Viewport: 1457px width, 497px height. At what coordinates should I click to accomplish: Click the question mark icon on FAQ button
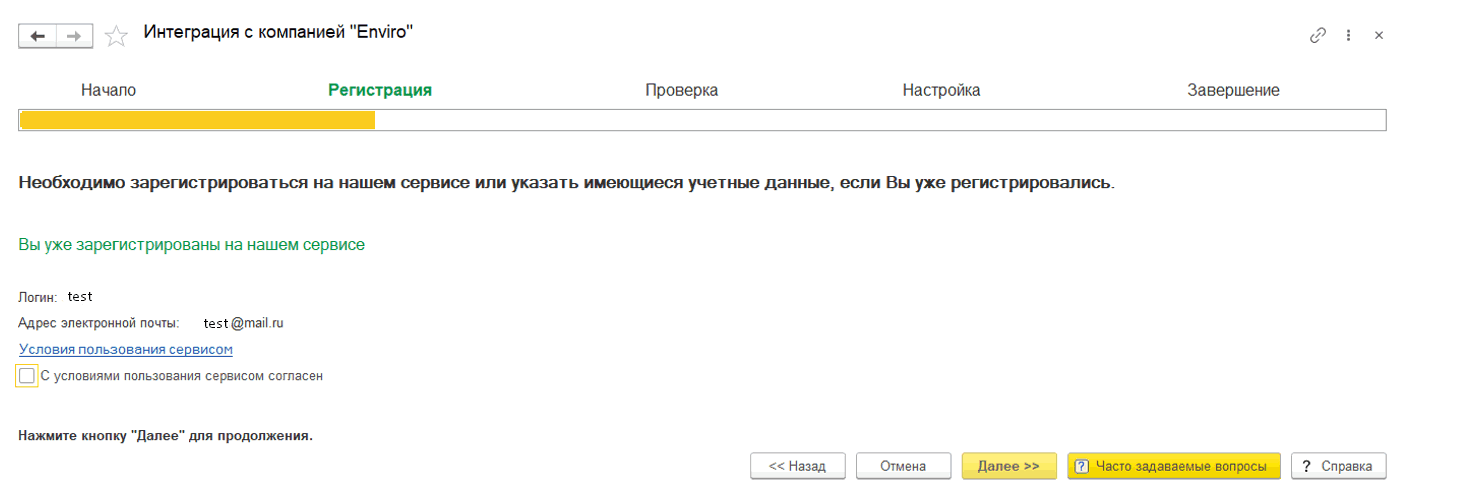point(1081,466)
